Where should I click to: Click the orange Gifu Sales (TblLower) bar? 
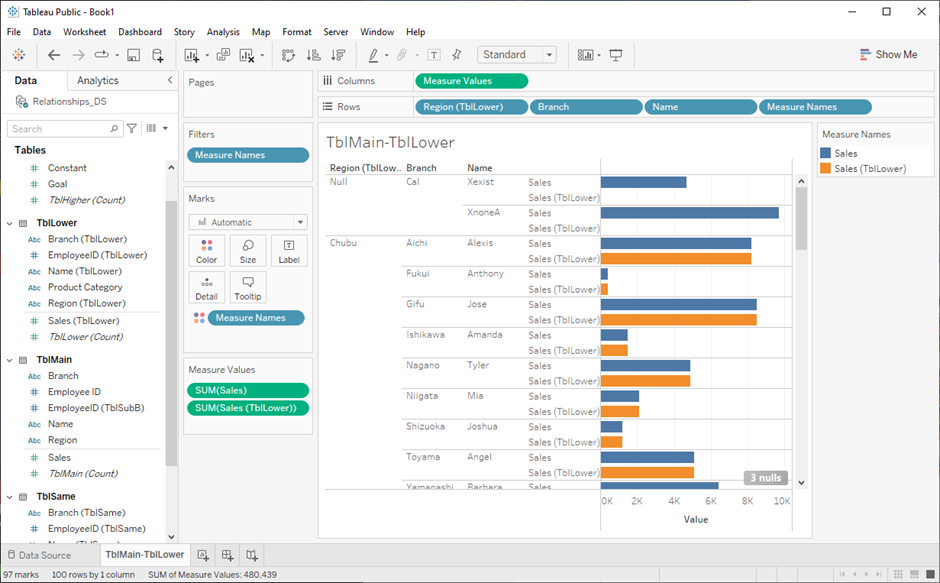click(679, 320)
